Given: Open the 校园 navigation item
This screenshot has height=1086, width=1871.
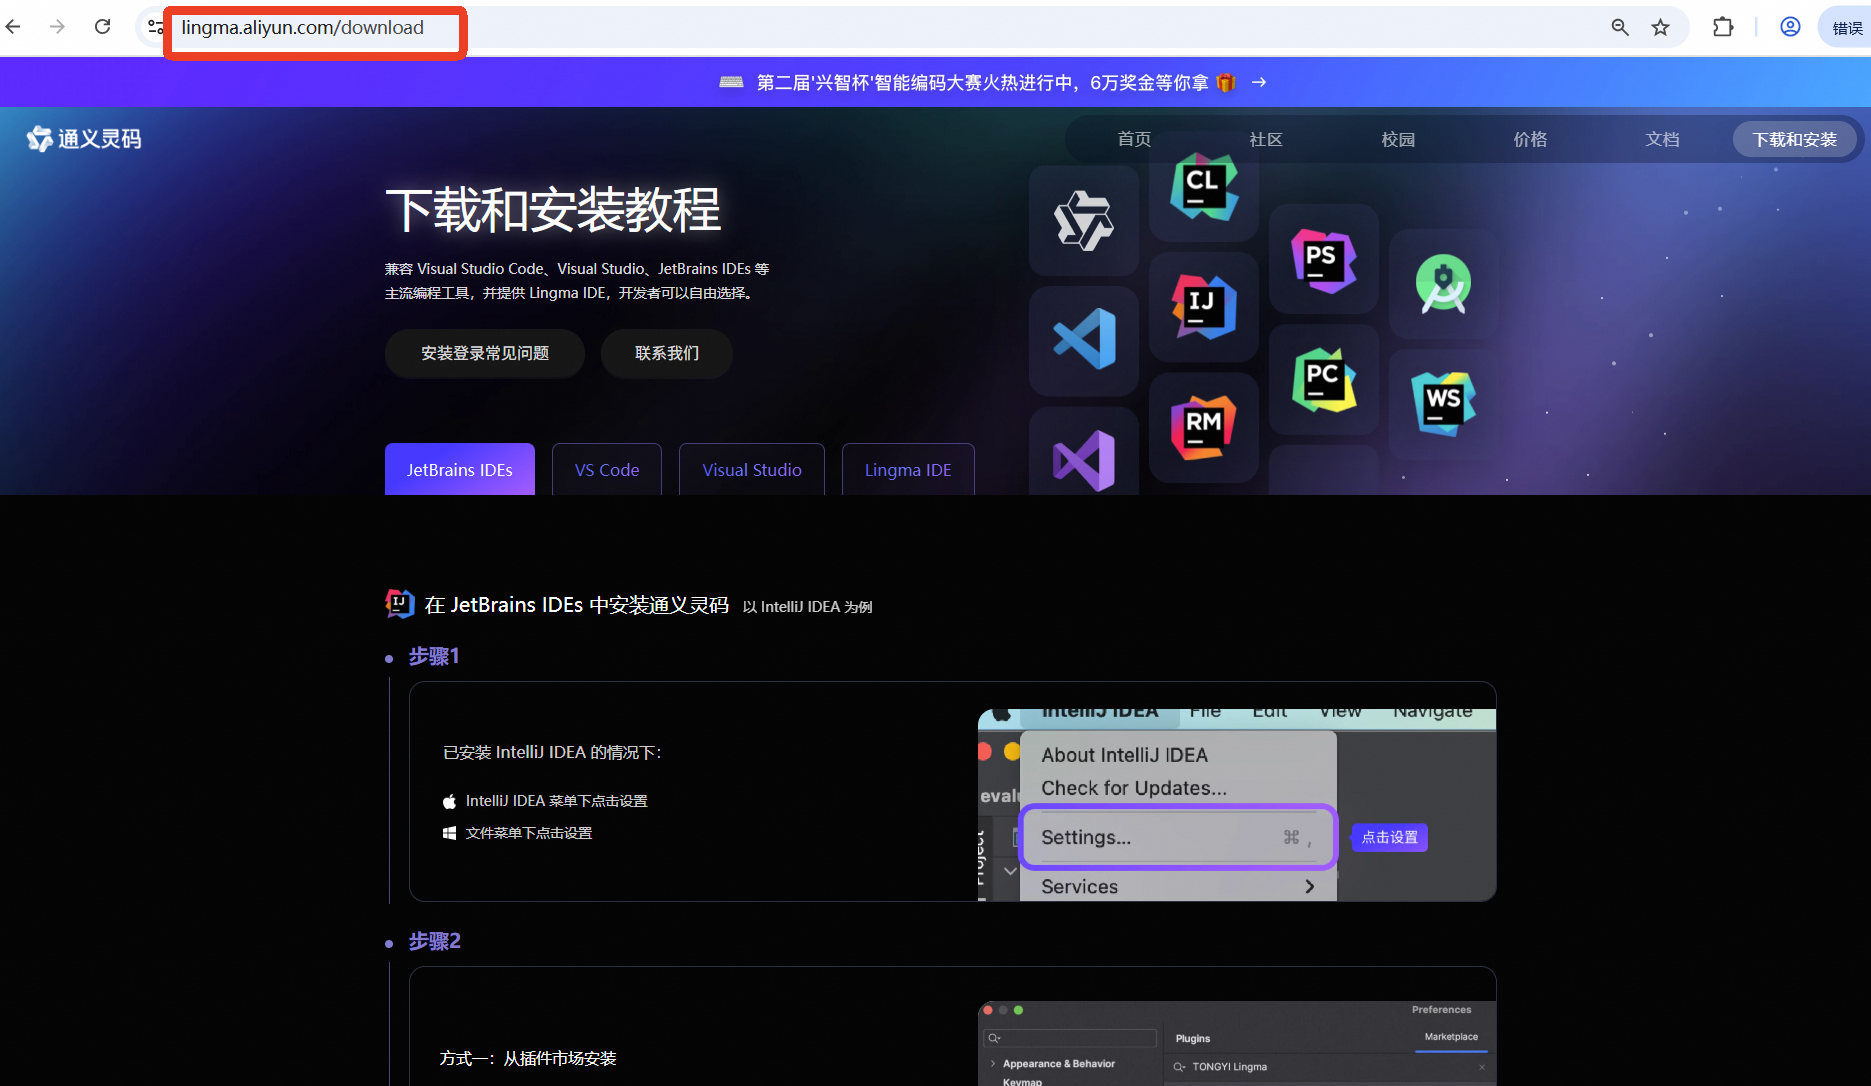Looking at the screenshot, I should point(1398,139).
